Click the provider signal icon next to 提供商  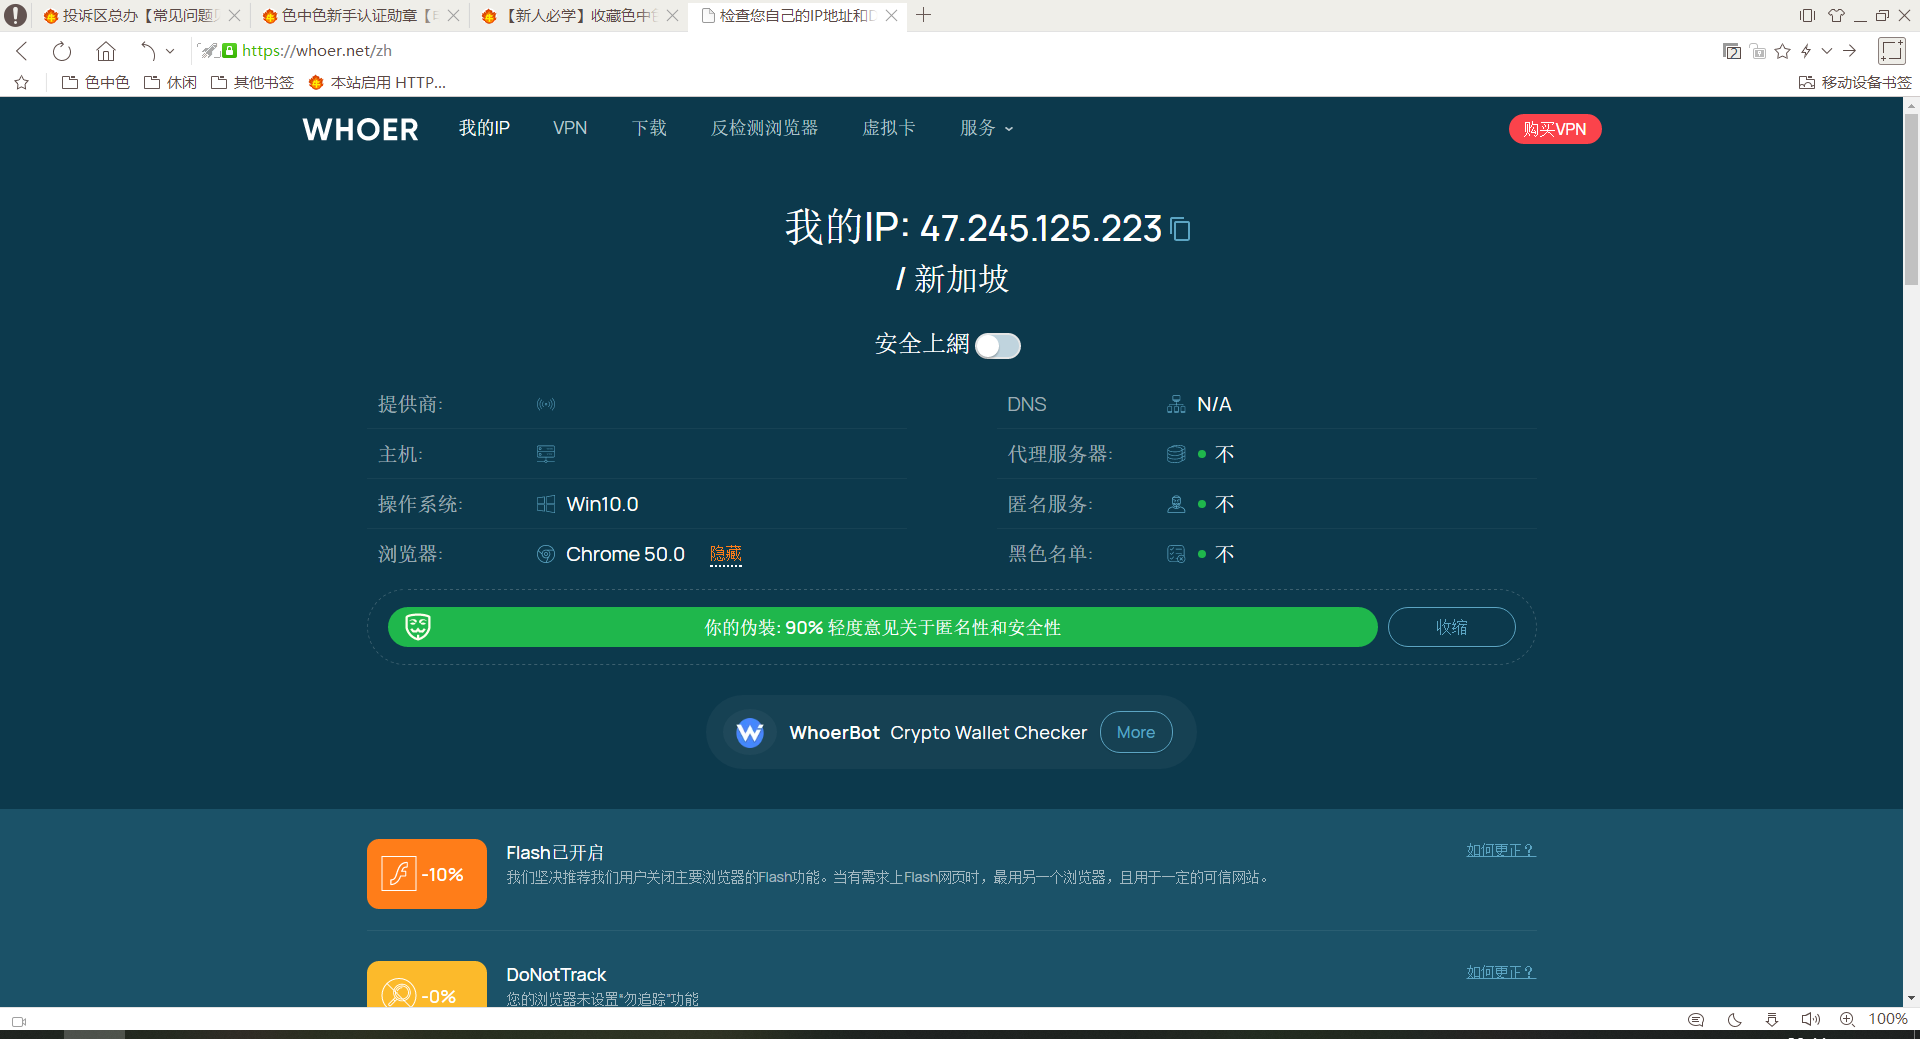tap(546, 404)
